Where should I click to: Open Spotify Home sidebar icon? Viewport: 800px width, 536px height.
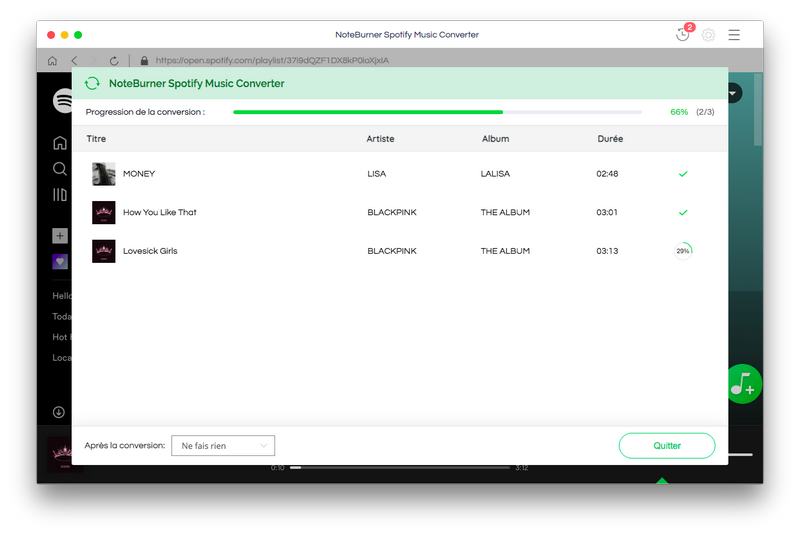point(60,143)
